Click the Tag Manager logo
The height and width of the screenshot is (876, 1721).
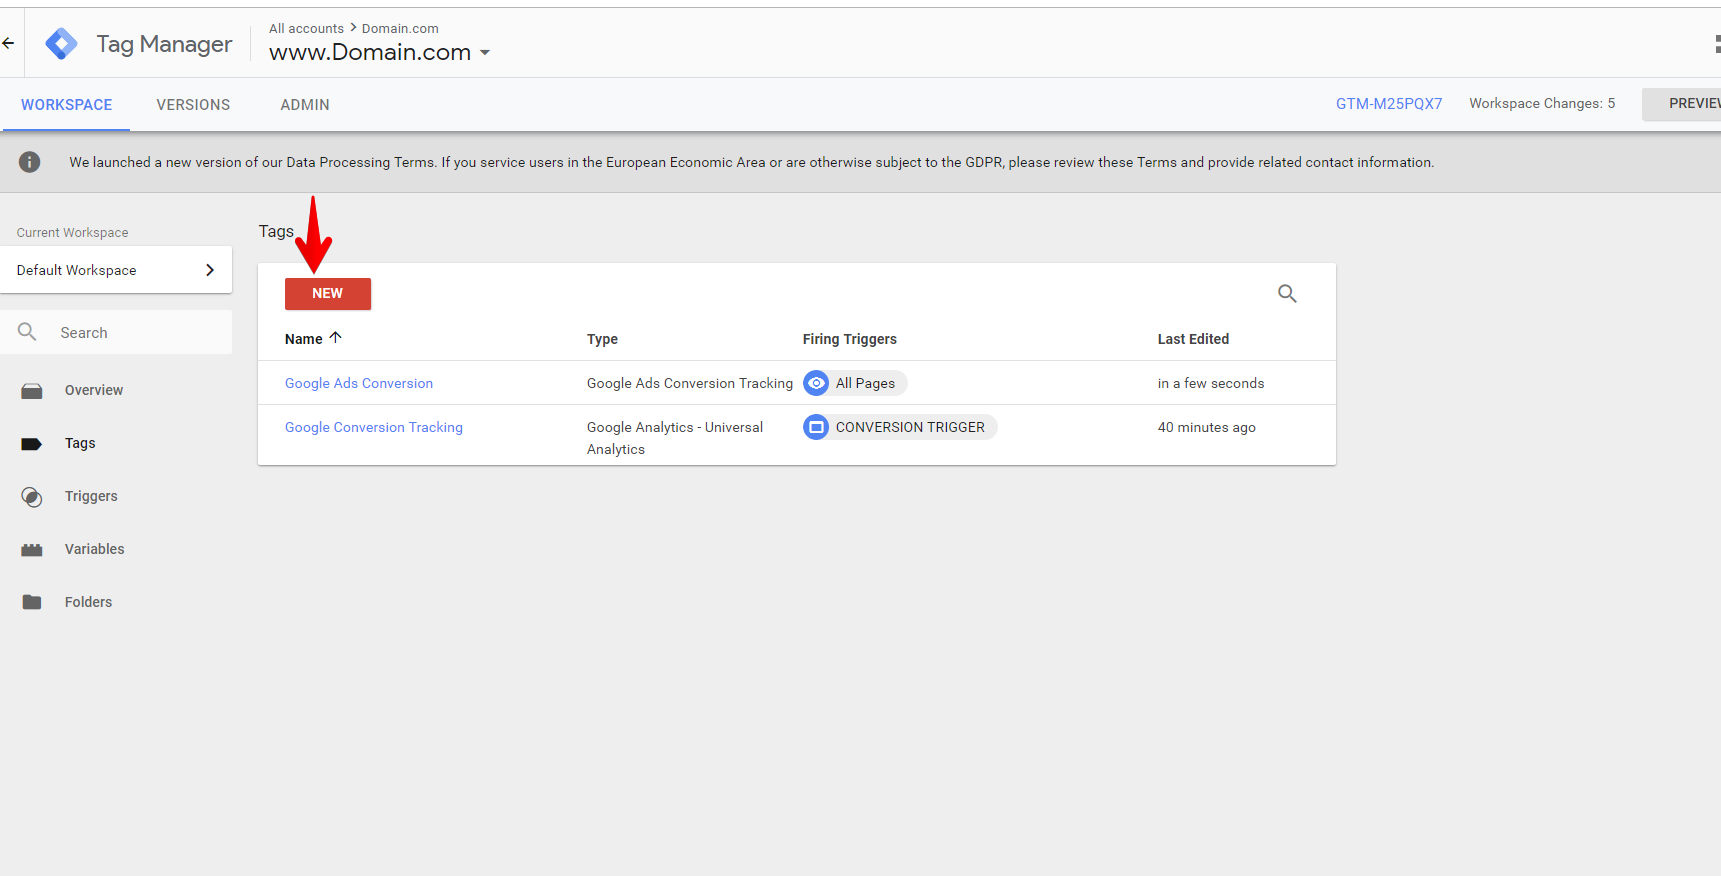pyautogui.click(x=61, y=44)
